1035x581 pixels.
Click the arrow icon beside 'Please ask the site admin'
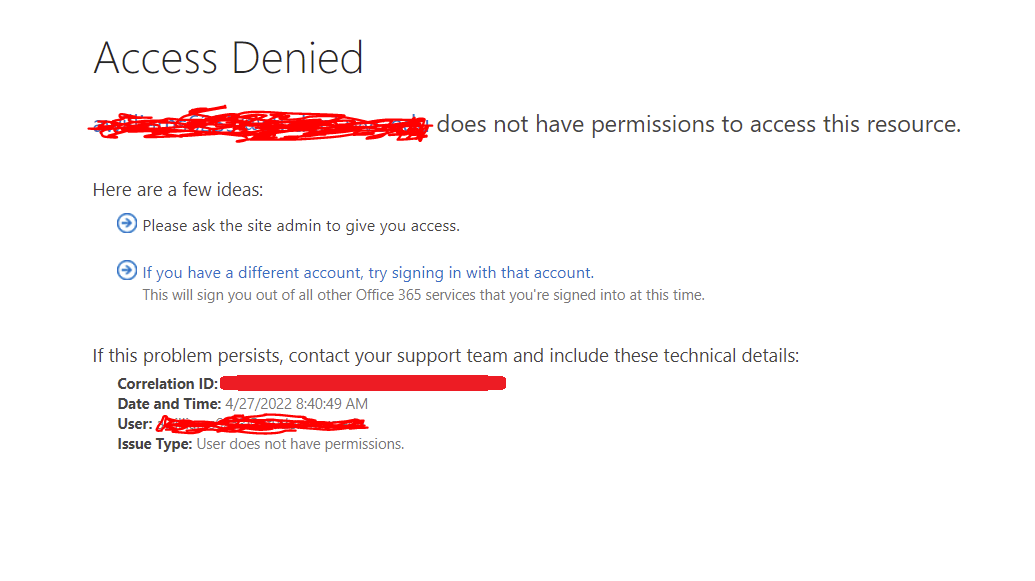(127, 224)
